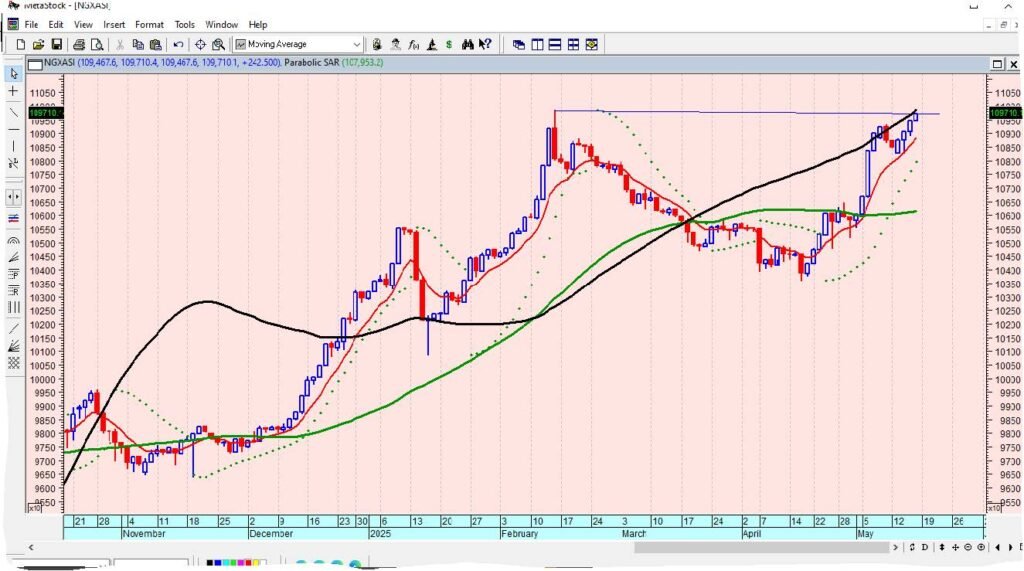Click the green dollar sign icon

449,44
